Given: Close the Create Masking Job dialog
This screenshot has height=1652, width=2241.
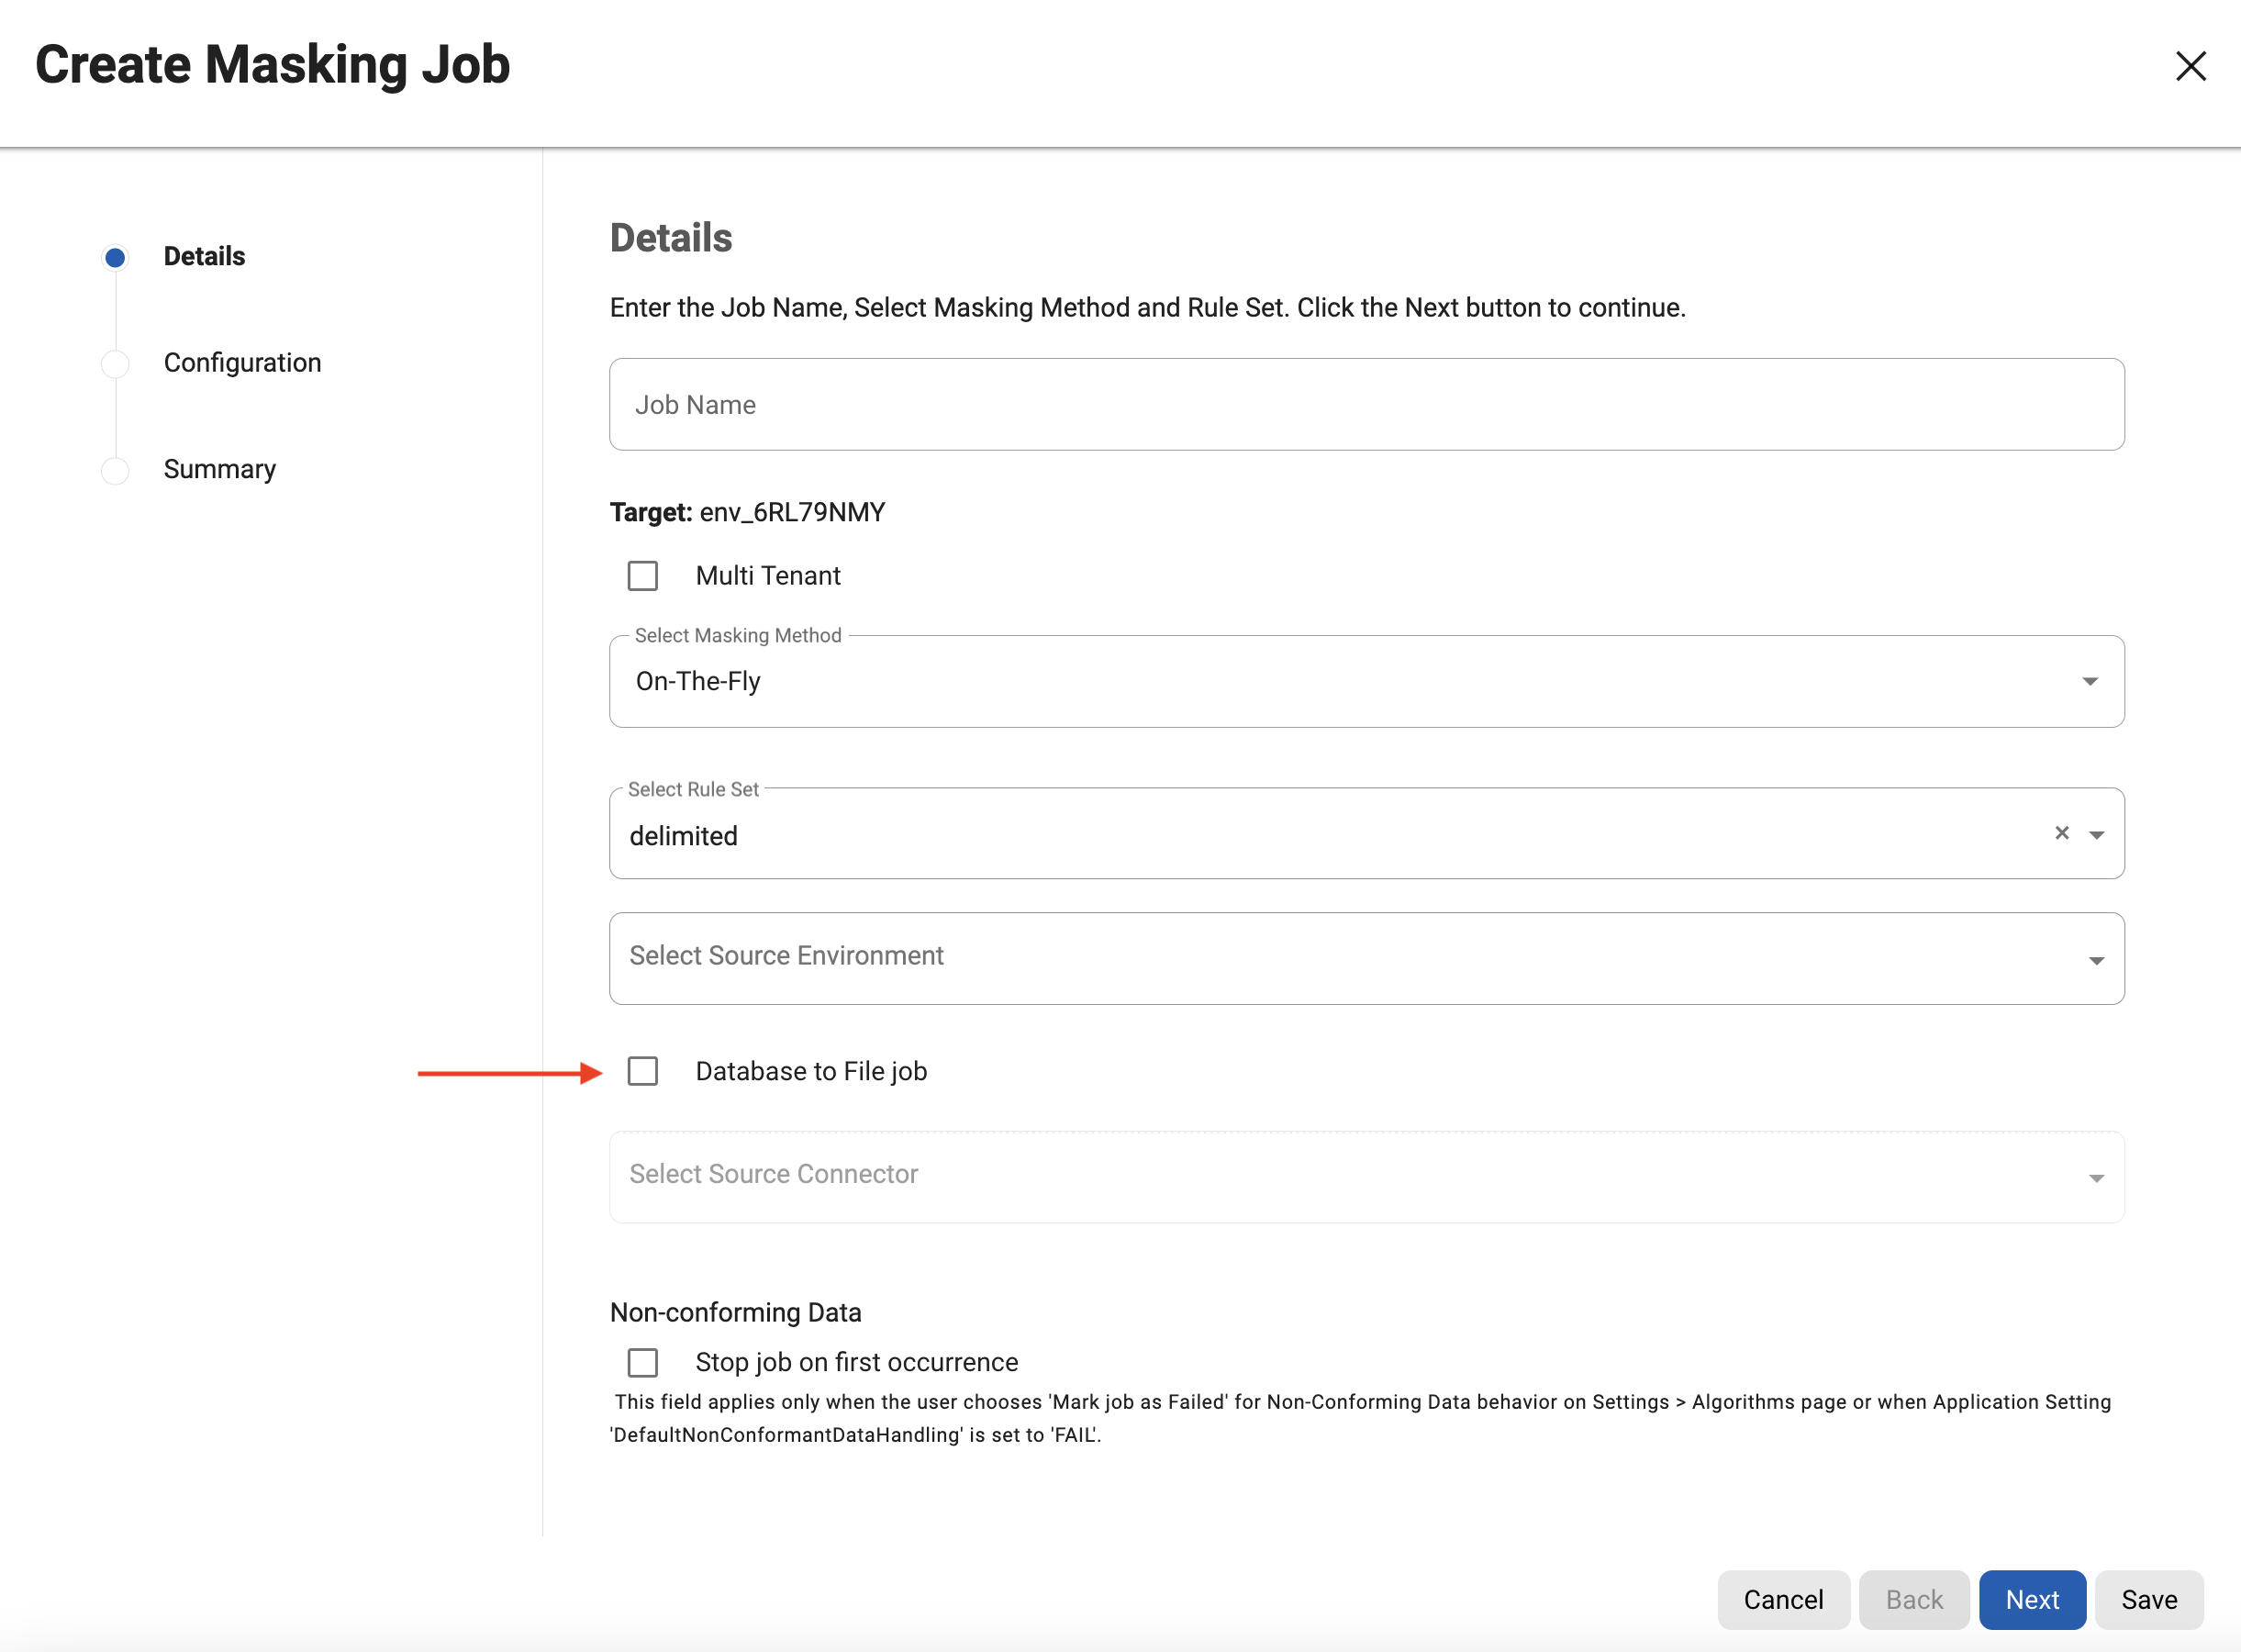Looking at the screenshot, I should pos(2190,66).
